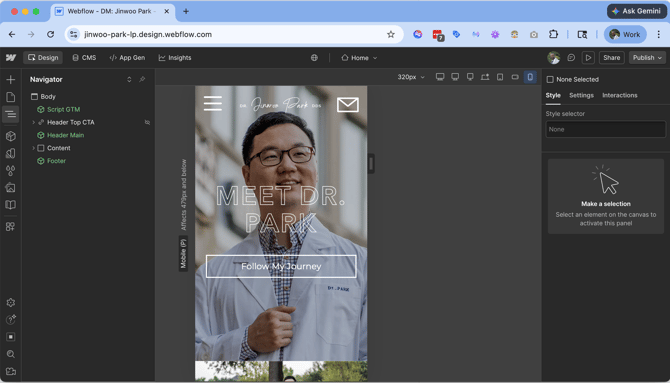This screenshot has height=383, width=670.
Task: Open the Assets image panel
Action: [x=11, y=188]
